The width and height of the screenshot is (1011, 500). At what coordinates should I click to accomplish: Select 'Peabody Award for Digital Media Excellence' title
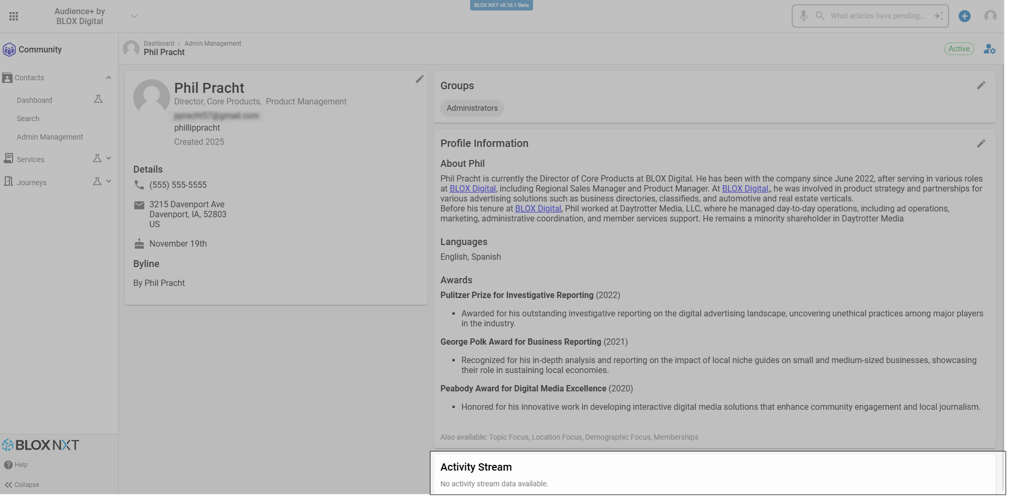click(x=523, y=388)
